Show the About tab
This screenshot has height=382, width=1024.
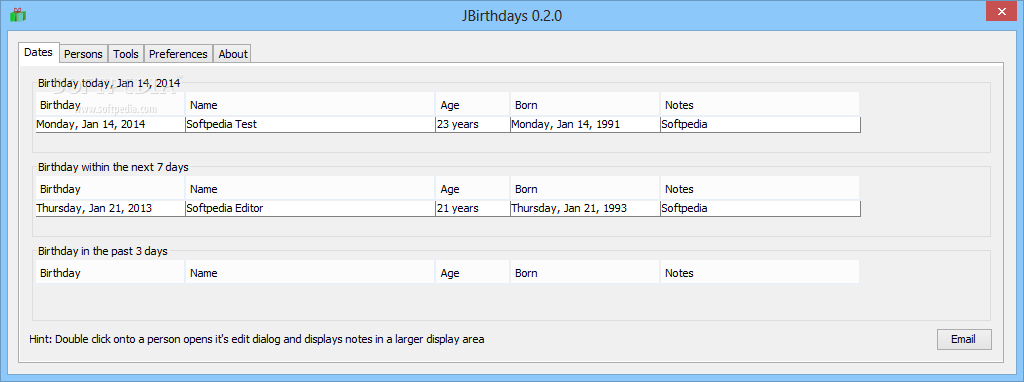tap(232, 54)
